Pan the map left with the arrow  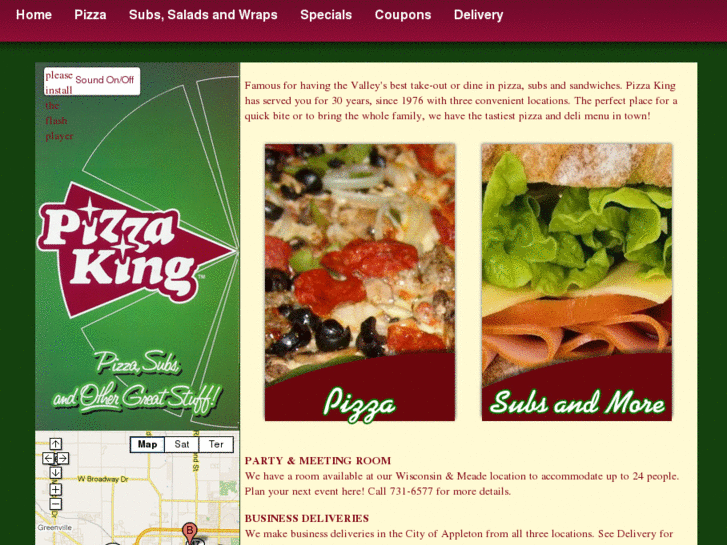[x=48, y=458]
